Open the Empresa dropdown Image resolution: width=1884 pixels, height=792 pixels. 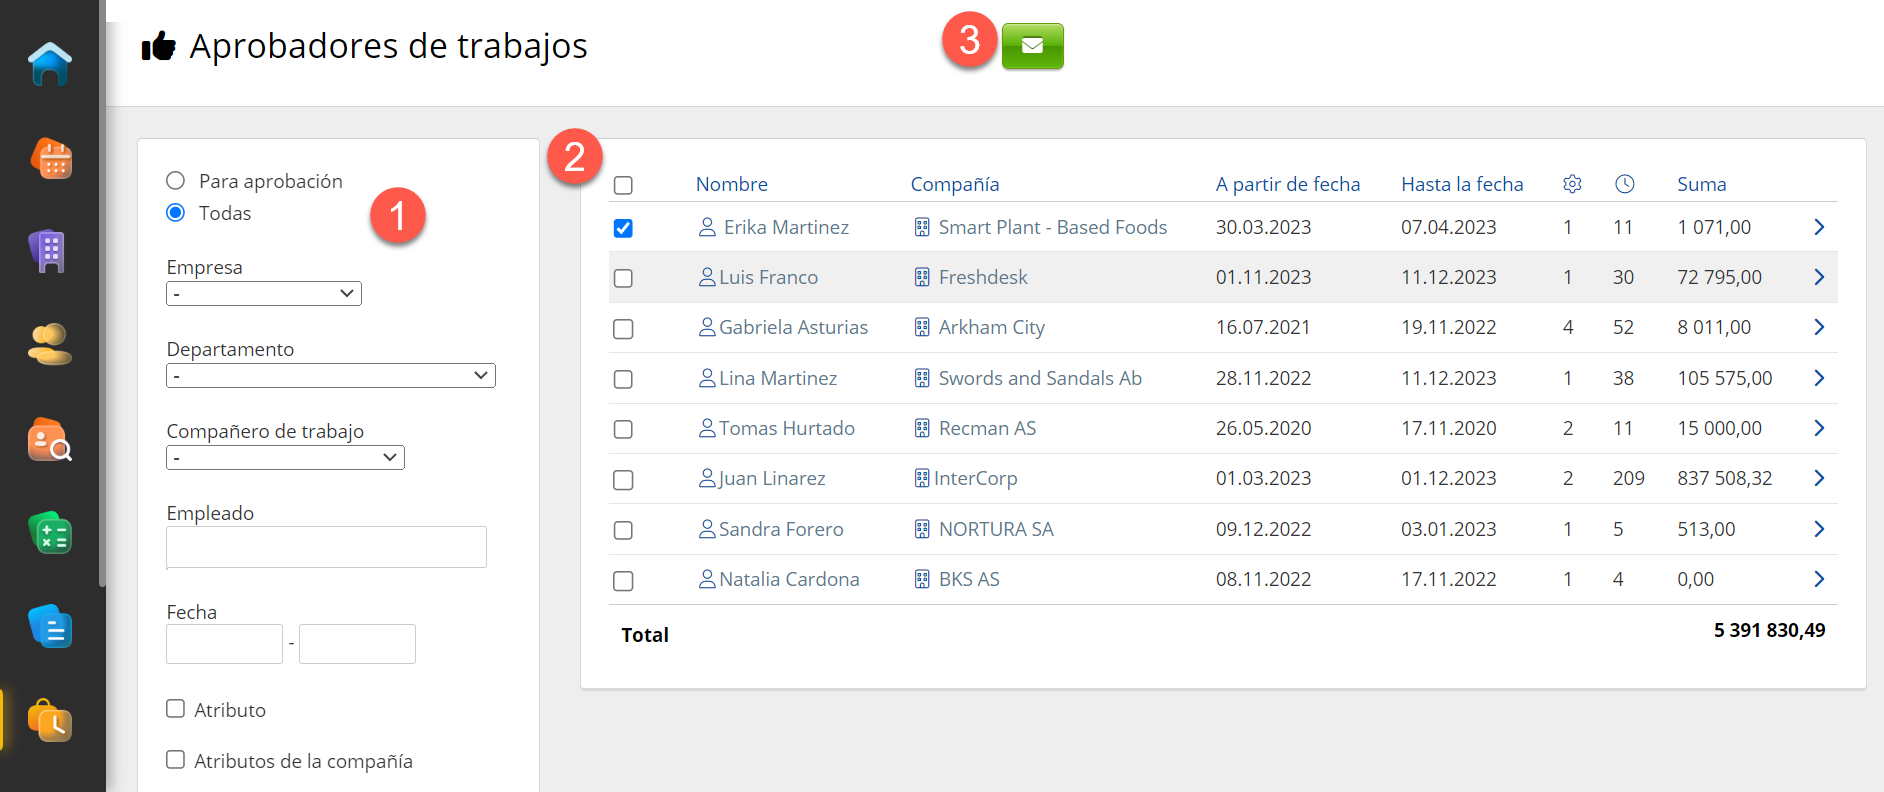263,294
